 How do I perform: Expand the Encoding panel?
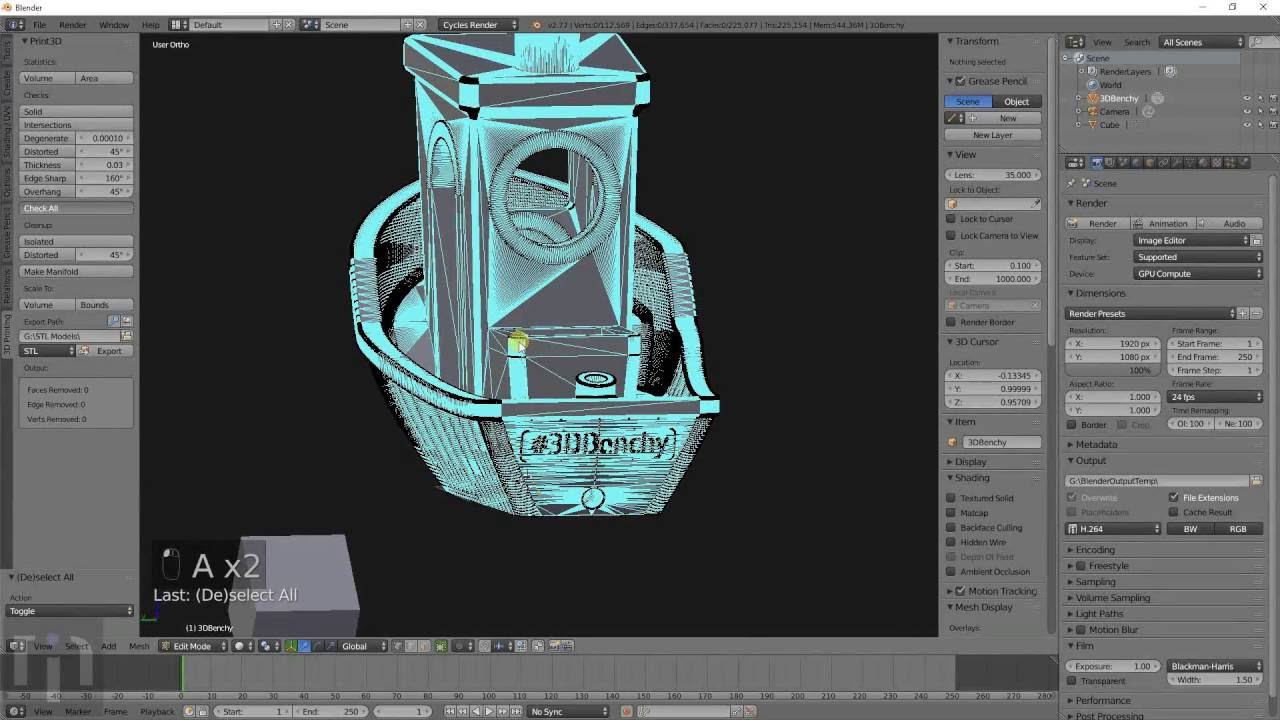(x=1094, y=550)
